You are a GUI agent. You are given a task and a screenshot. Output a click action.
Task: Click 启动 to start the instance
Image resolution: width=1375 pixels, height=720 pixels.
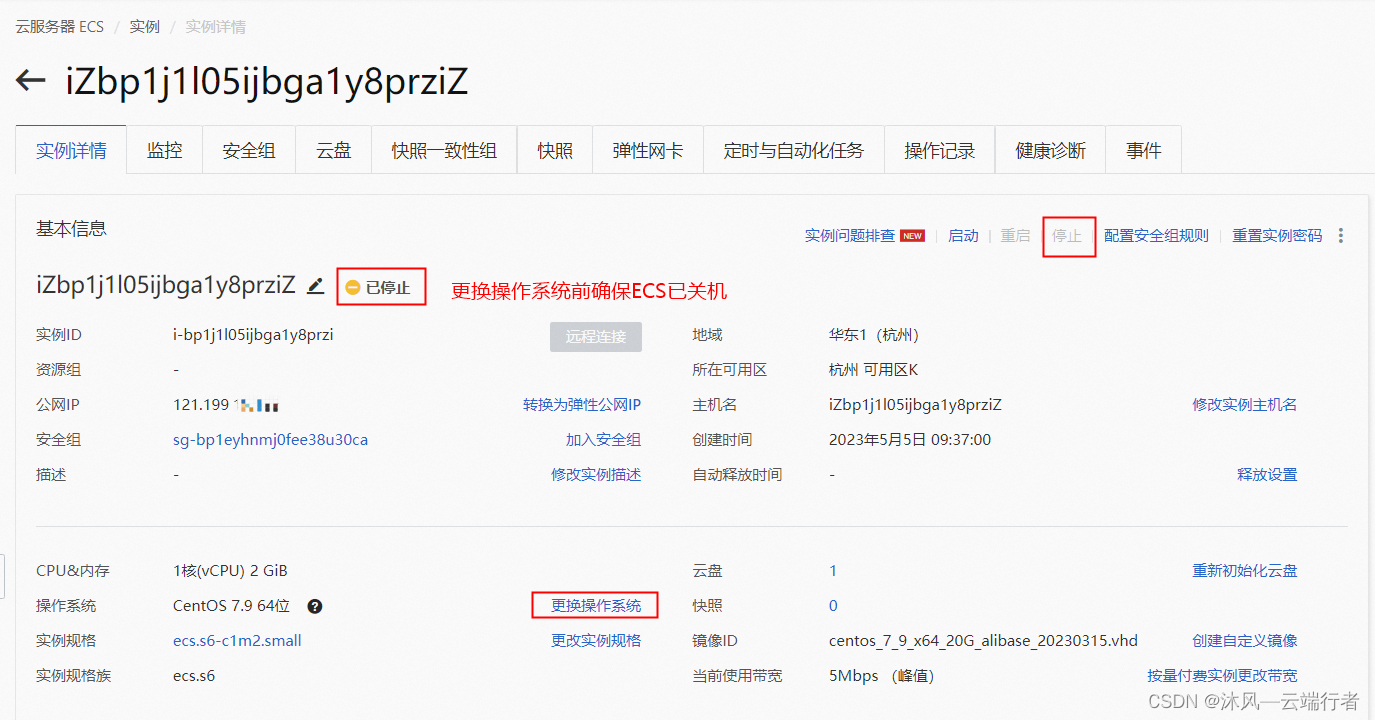tap(963, 236)
